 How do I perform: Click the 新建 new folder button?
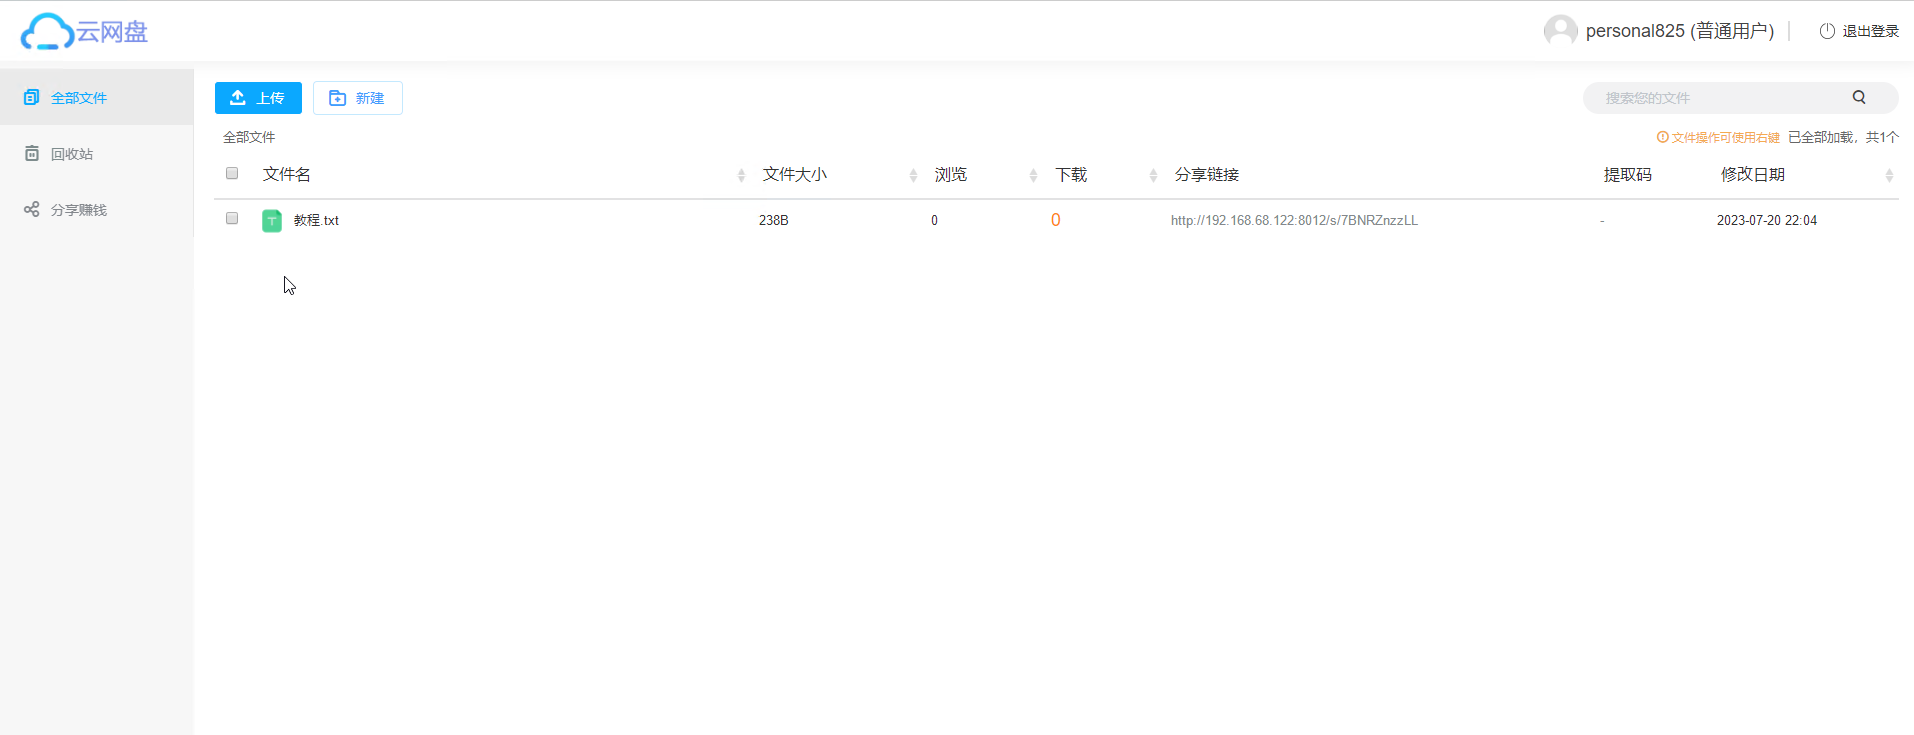pyautogui.click(x=358, y=98)
